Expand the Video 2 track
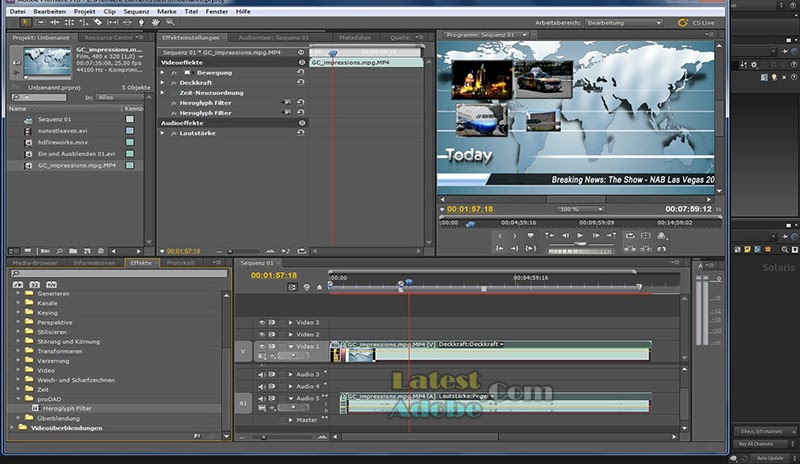This screenshot has height=464, width=800. tap(291, 334)
